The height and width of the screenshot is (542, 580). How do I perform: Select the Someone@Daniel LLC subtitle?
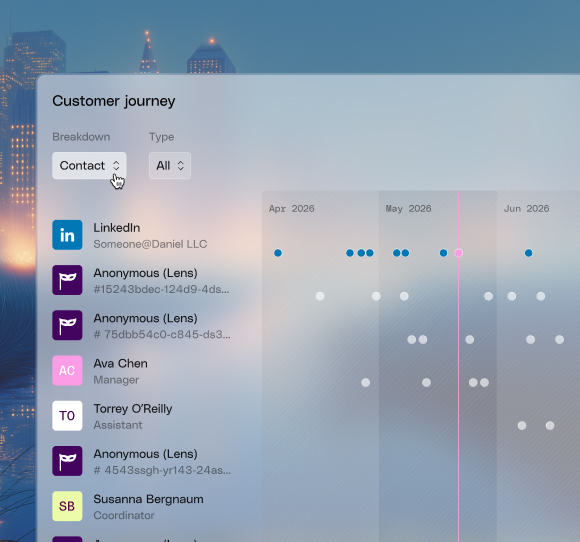[x=150, y=244]
